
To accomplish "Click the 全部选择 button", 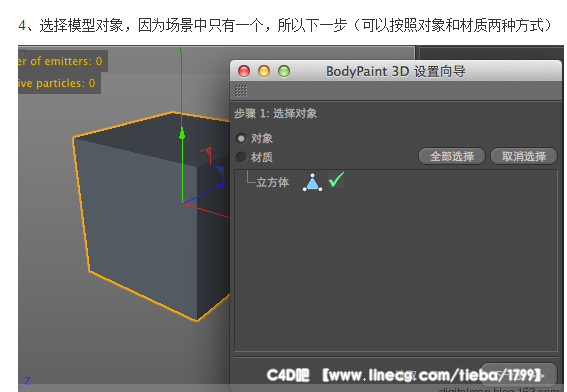I will click(452, 156).
